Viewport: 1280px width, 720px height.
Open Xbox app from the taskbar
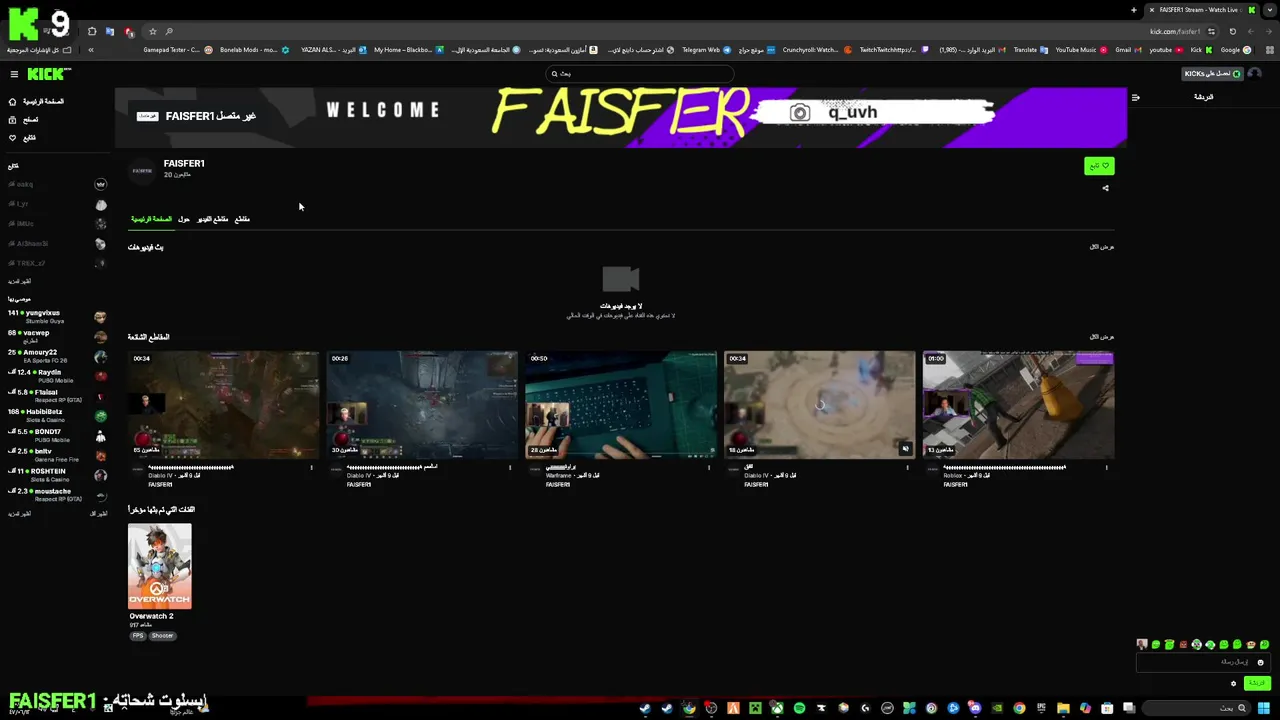coord(777,708)
